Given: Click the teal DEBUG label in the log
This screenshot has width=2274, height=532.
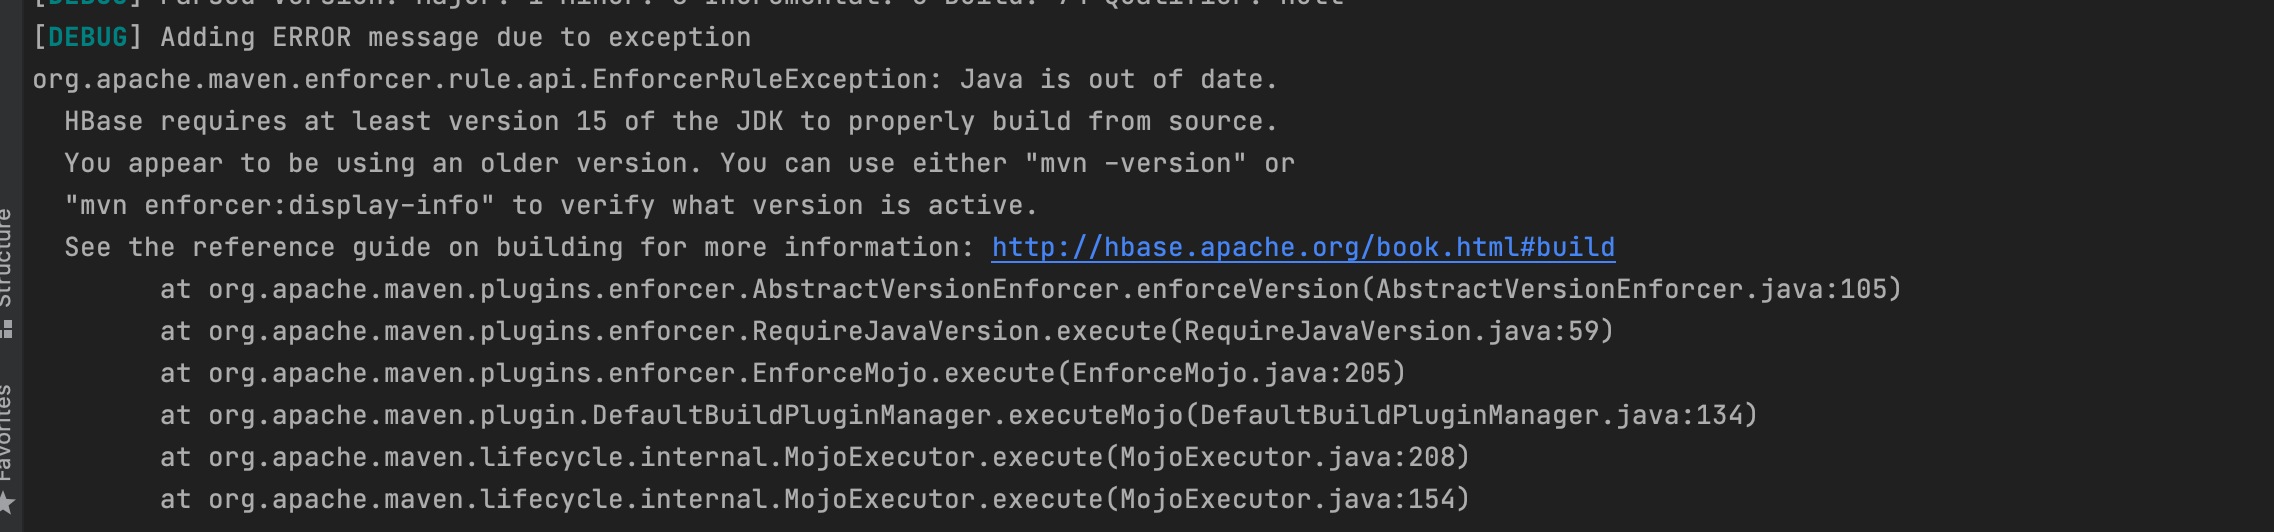Looking at the screenshot, I should (87, 37).
